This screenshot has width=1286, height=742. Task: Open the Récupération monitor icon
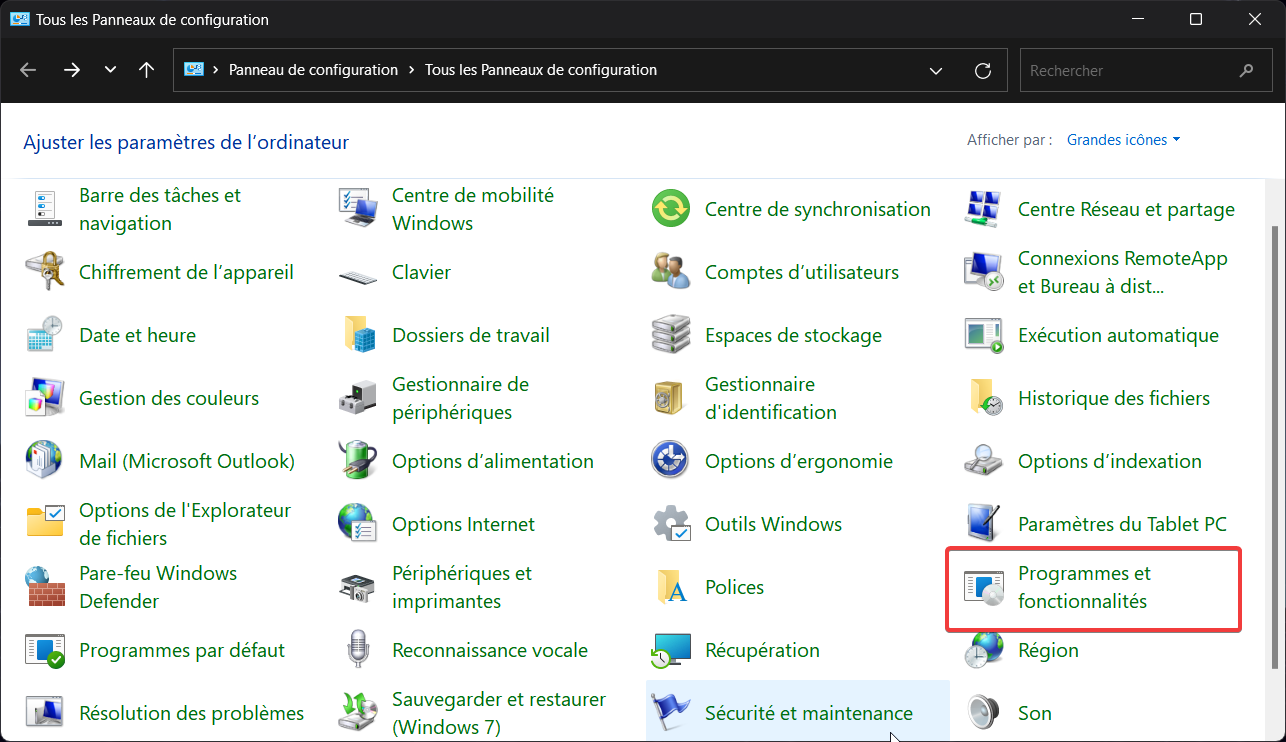670,650
